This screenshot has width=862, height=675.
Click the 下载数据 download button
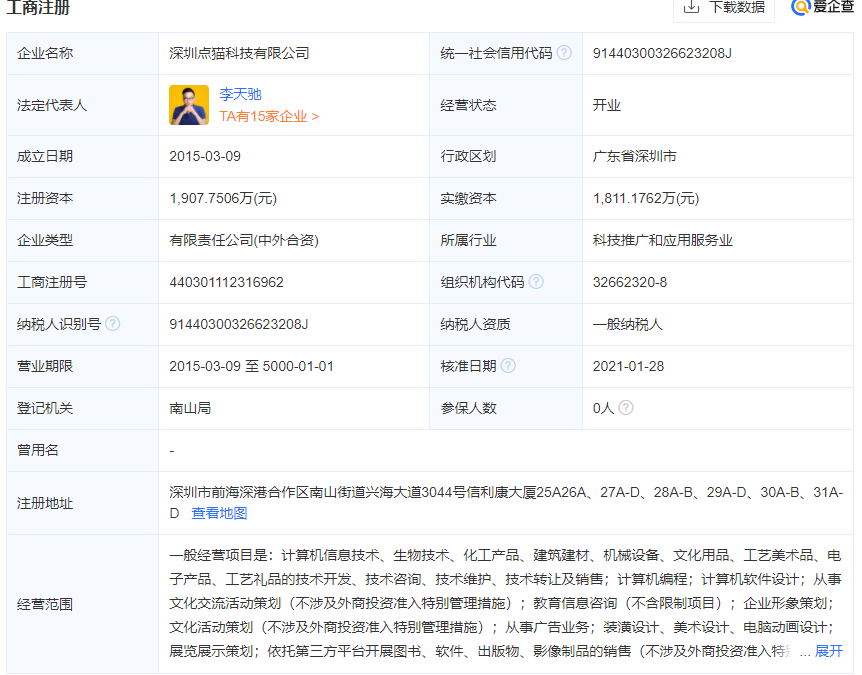(723, 8)
